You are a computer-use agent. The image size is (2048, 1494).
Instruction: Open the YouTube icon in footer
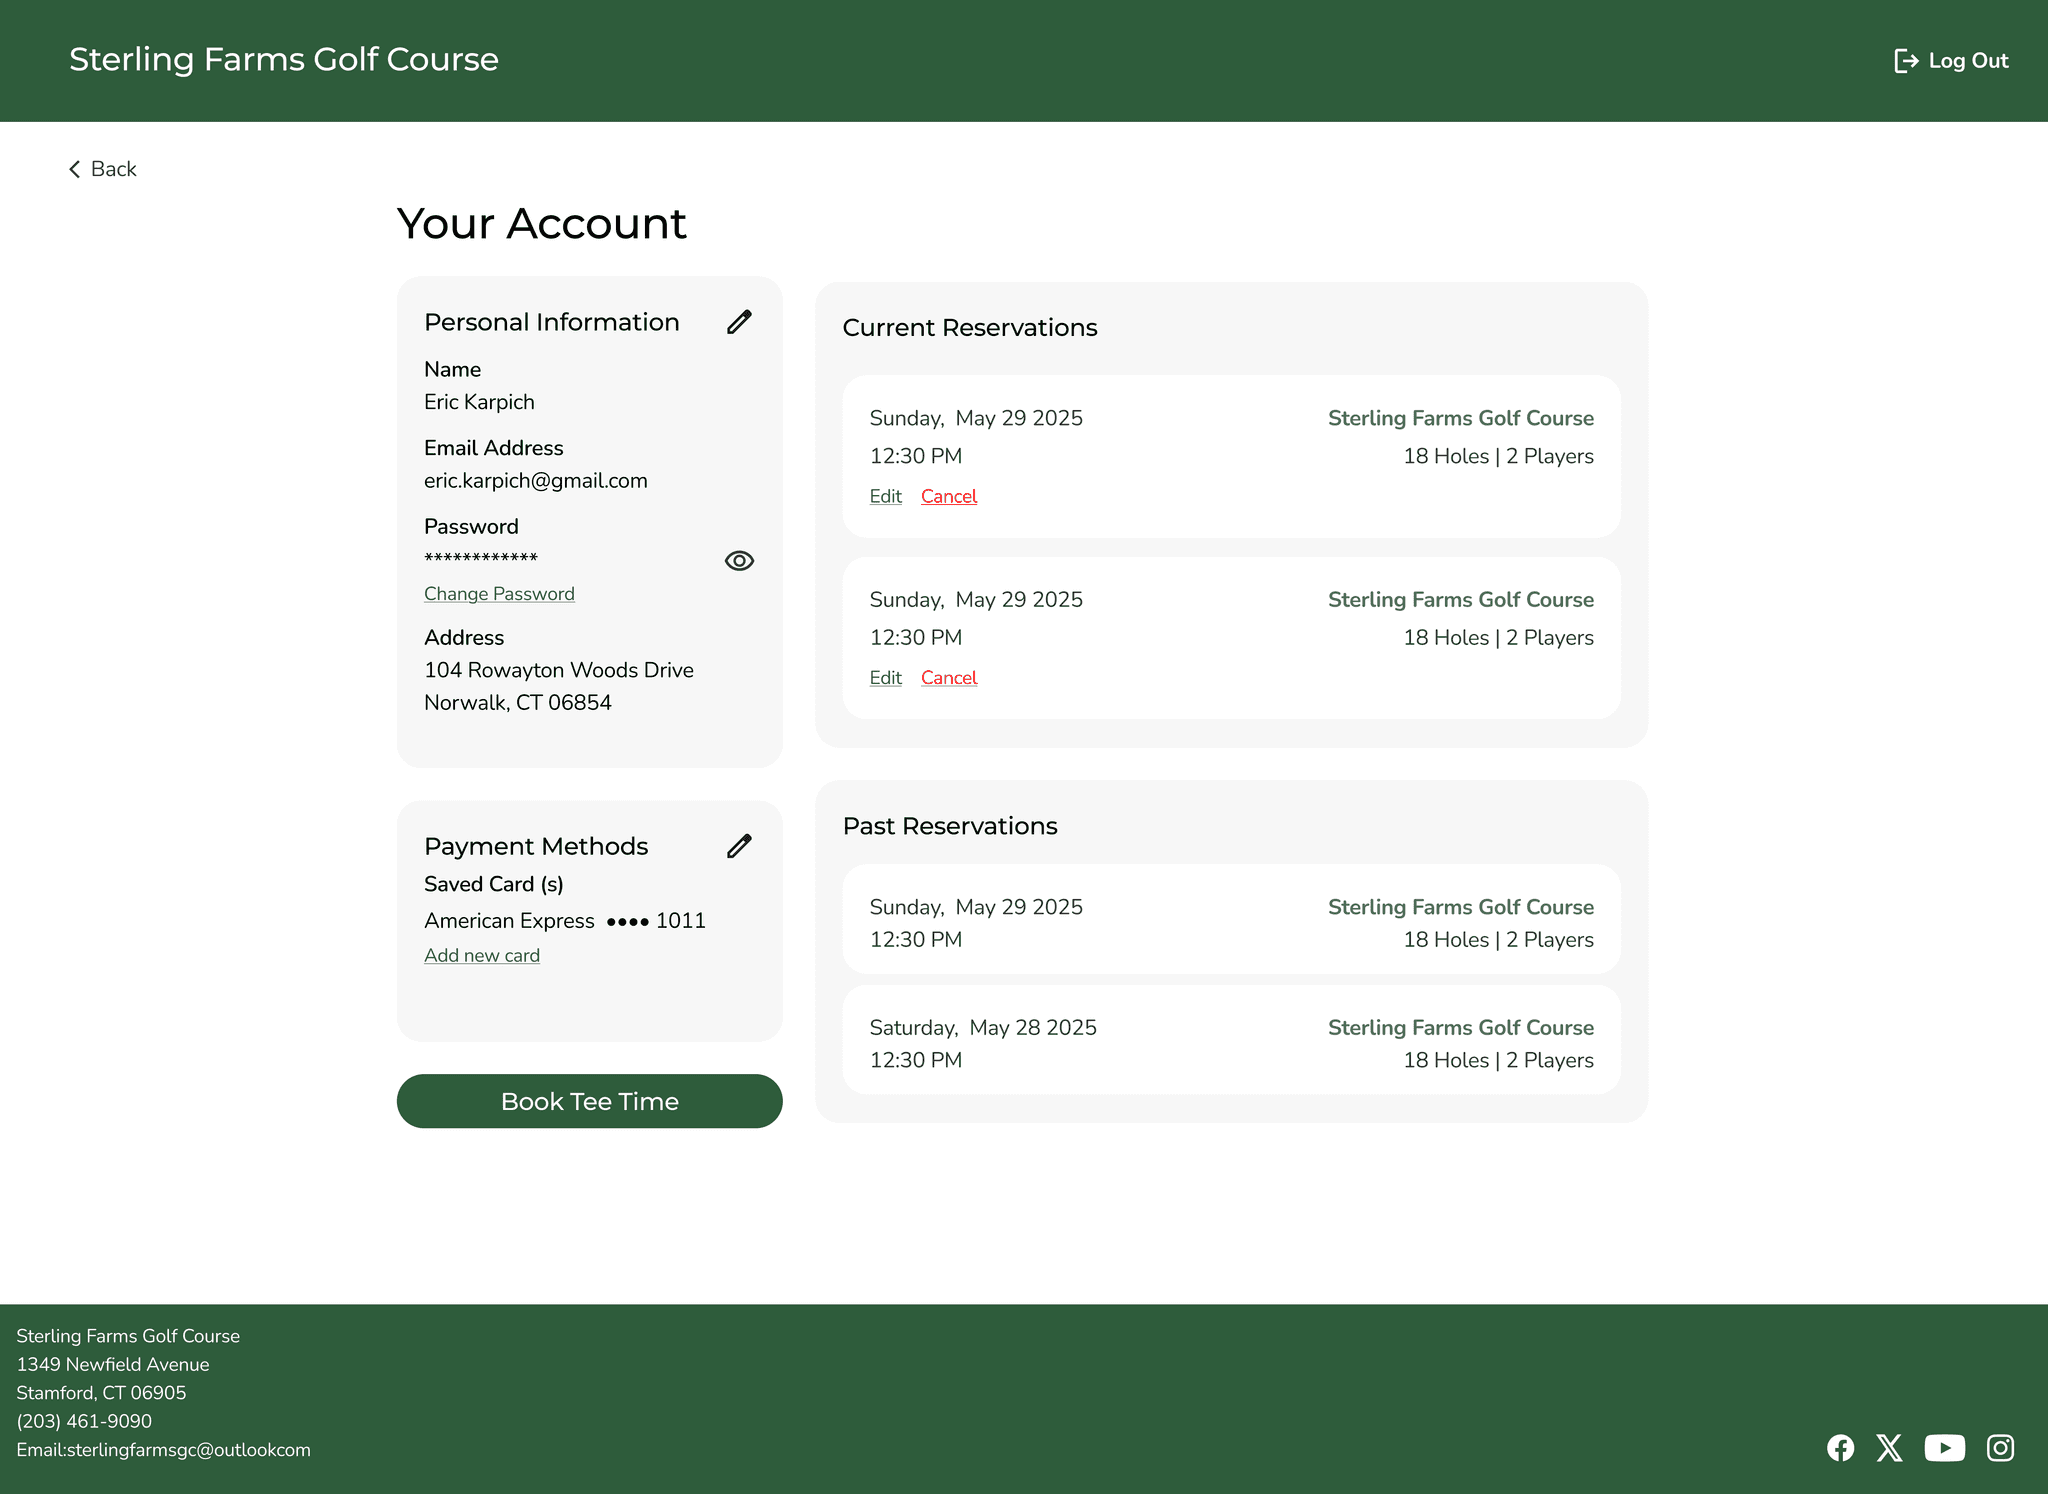(x=1944, y=1448)
